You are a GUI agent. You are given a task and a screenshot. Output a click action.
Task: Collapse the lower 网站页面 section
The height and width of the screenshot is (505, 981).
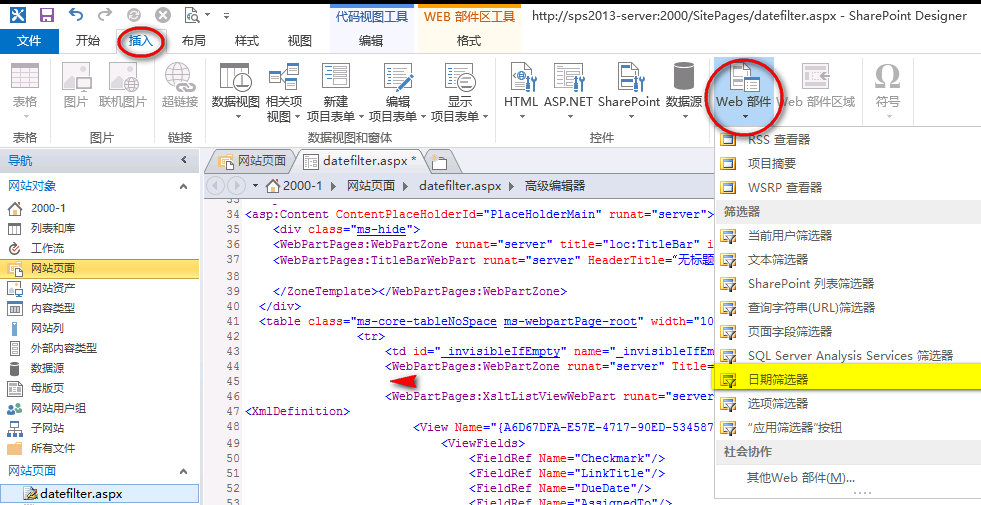tap(183, 471)
